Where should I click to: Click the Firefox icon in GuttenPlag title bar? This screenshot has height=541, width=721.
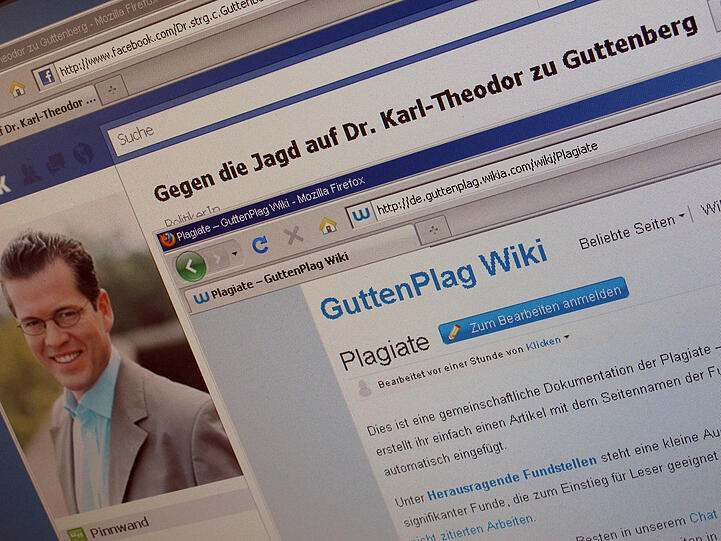pyautogui.click(x=166, y=240)
